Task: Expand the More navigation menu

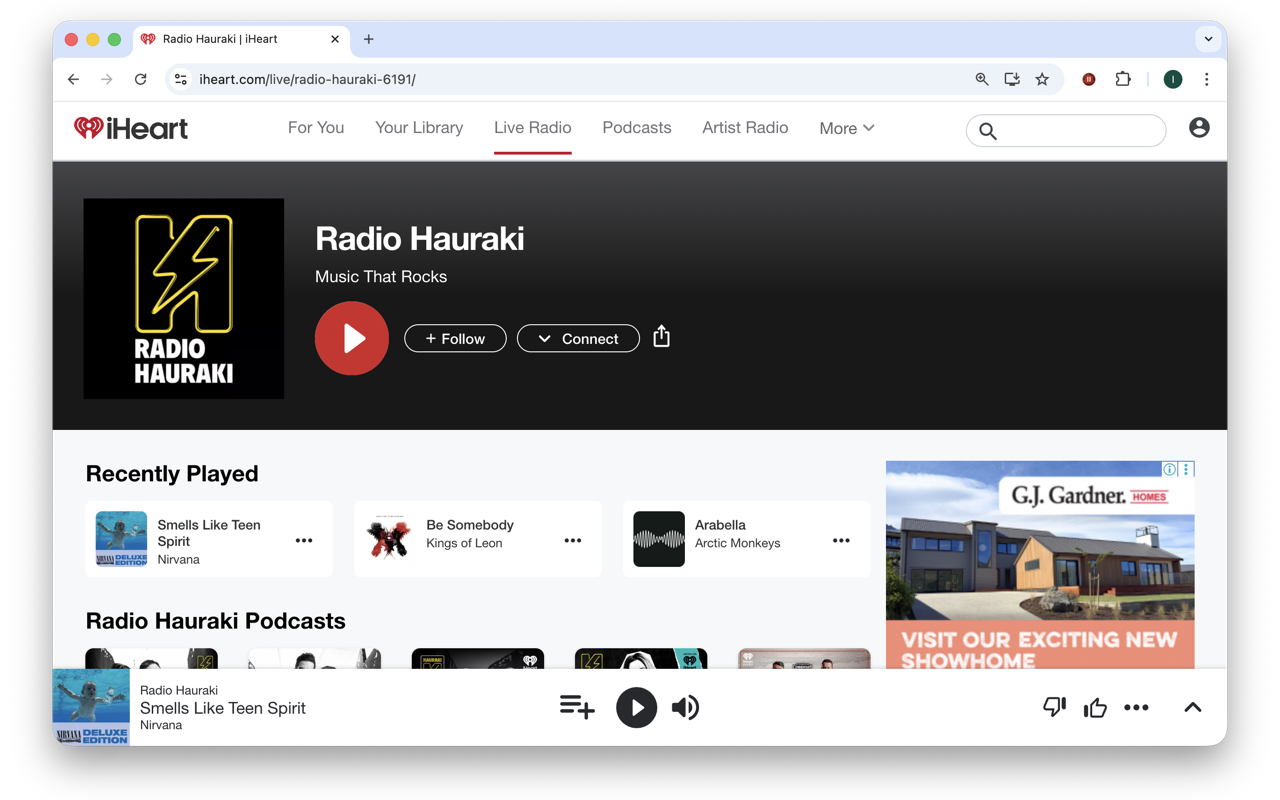Action: tap(847, 128)
